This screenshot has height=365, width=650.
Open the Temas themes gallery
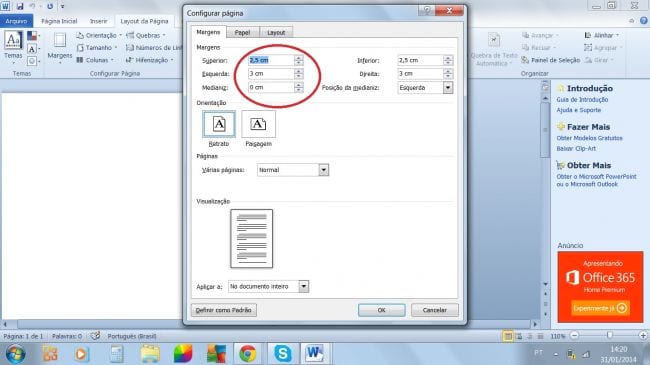click(x=13, y=47)
